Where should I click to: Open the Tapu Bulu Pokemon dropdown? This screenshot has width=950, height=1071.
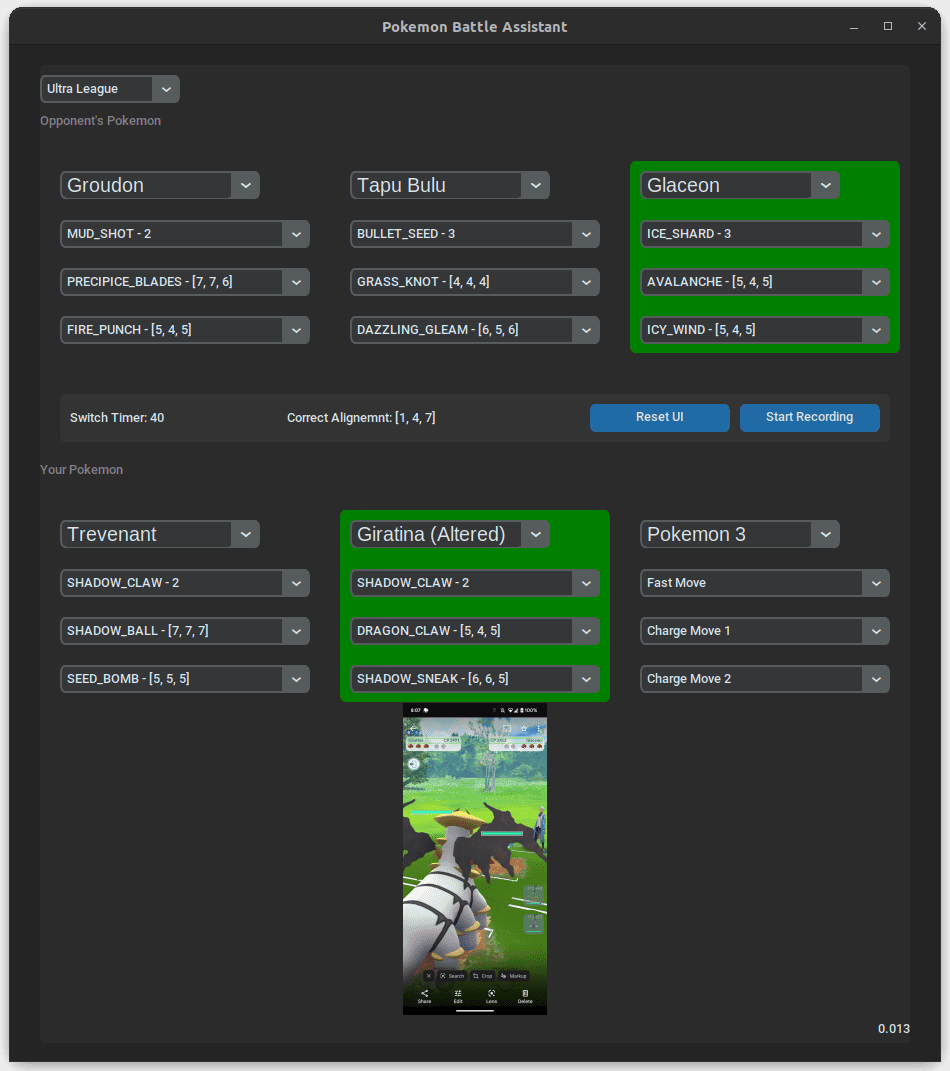[x=450, y=185]
